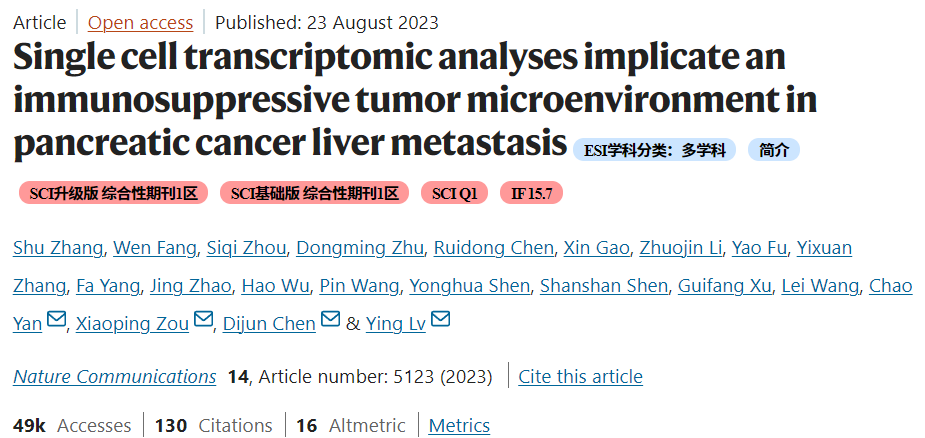Open author Wen Fang's link
The height and width of the screenshot is (438, 925).
[155, 248]
